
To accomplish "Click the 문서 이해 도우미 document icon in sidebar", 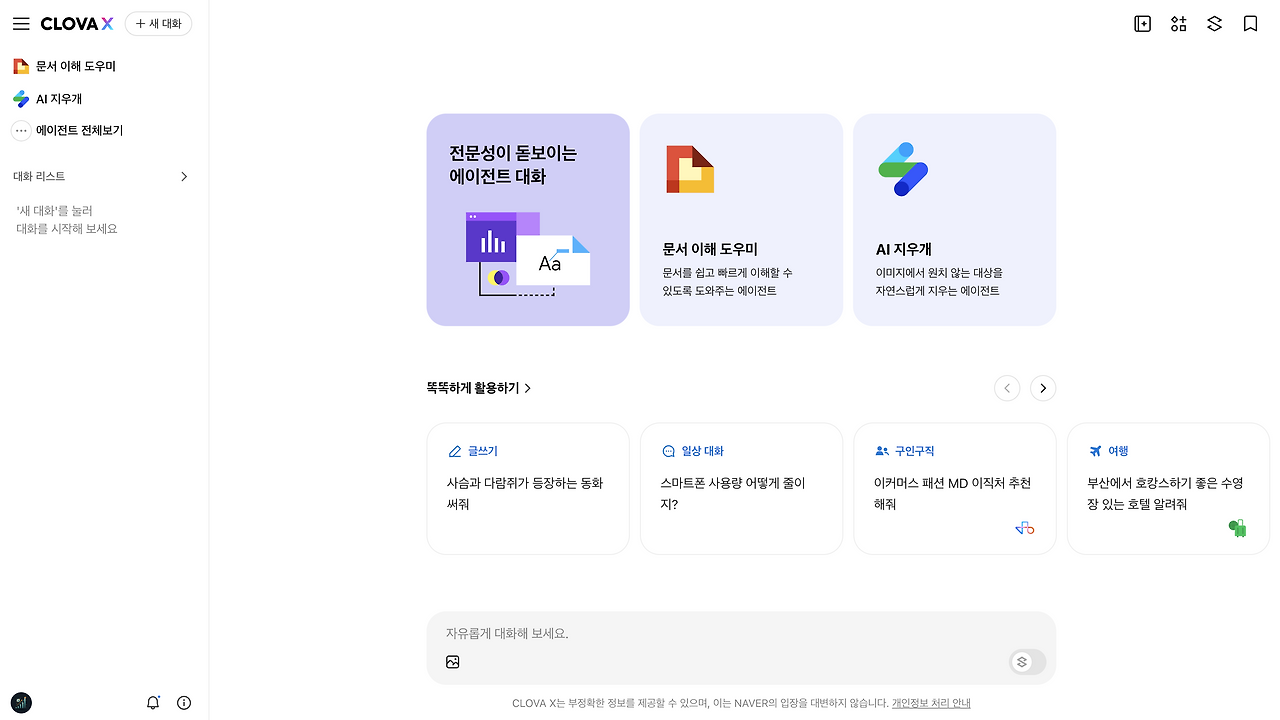I will point(20,65).
